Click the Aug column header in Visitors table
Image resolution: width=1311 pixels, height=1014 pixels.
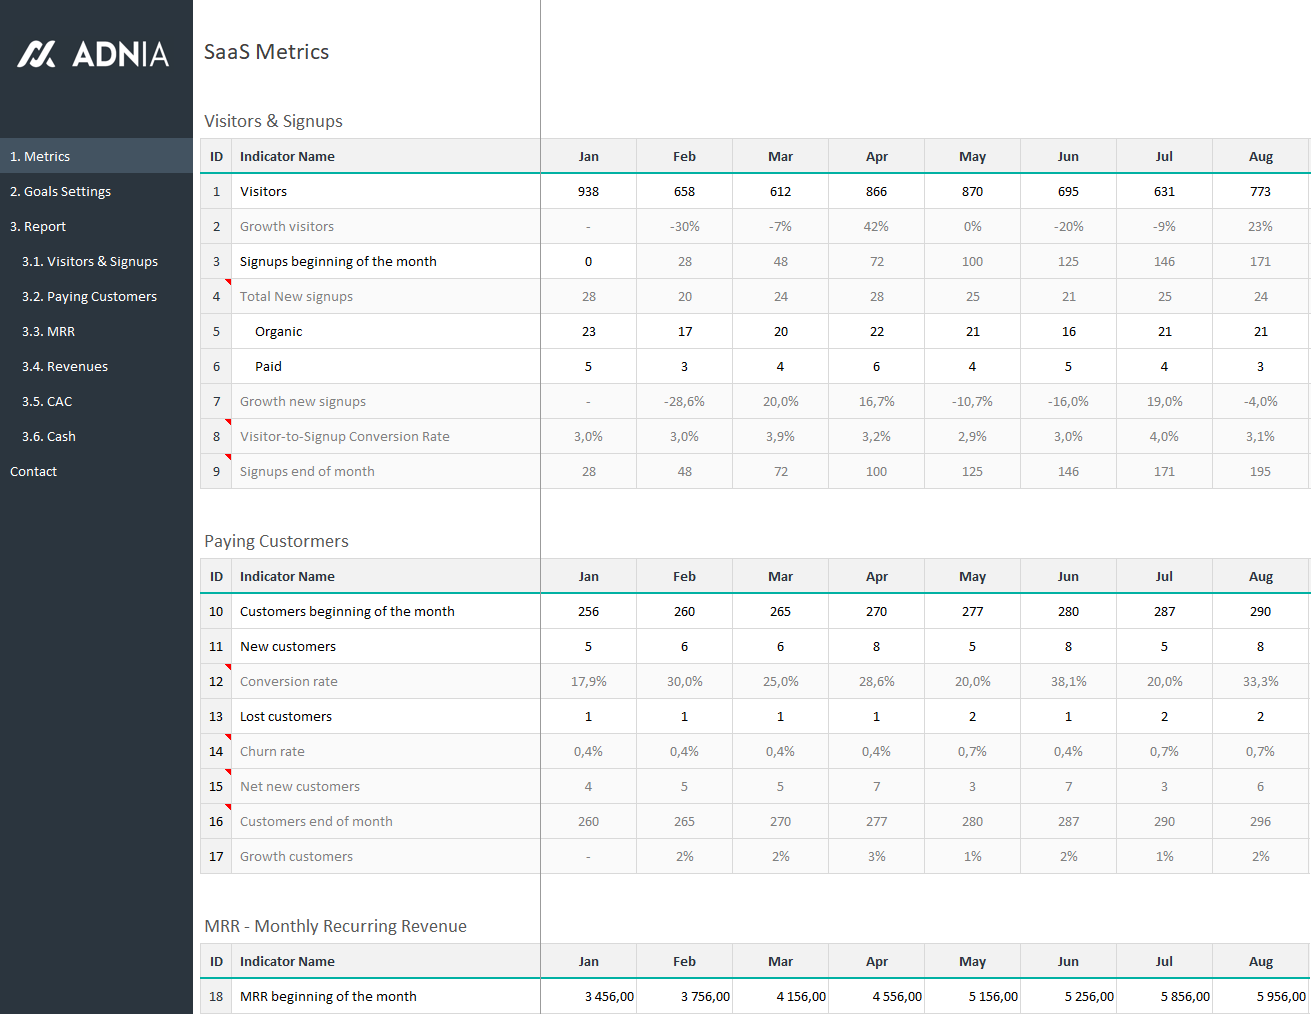click(1260, 156)
